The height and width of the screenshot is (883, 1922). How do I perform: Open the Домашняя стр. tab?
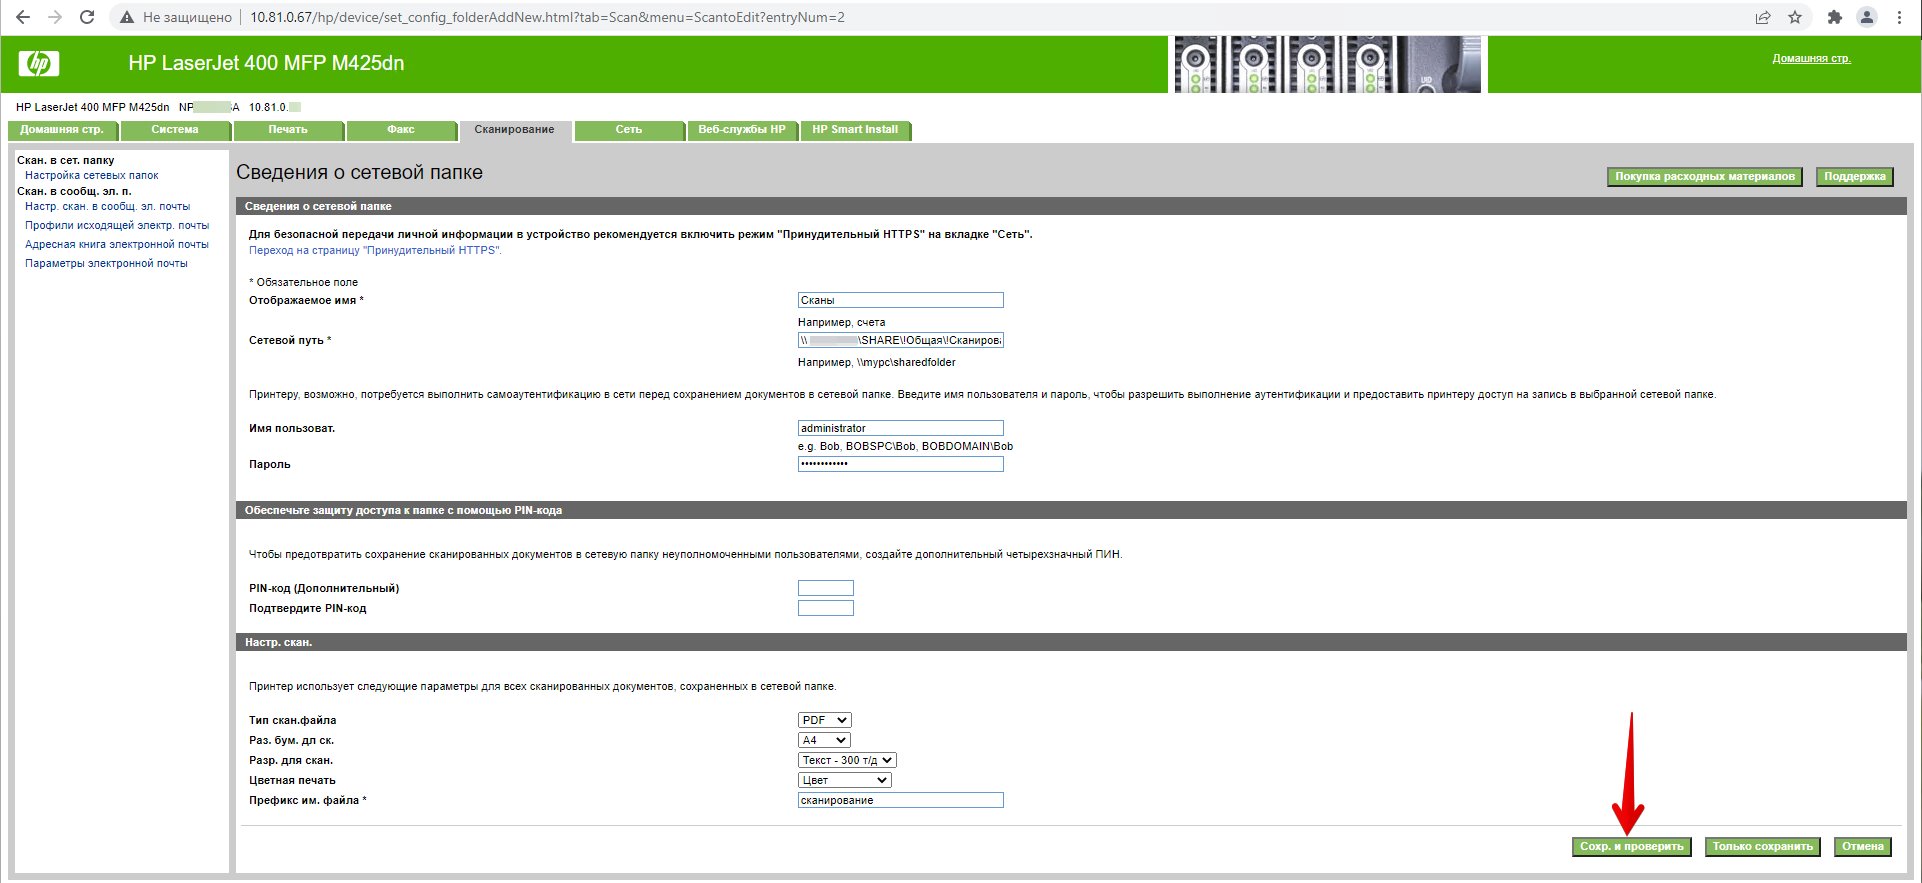(x=62, y=130)
